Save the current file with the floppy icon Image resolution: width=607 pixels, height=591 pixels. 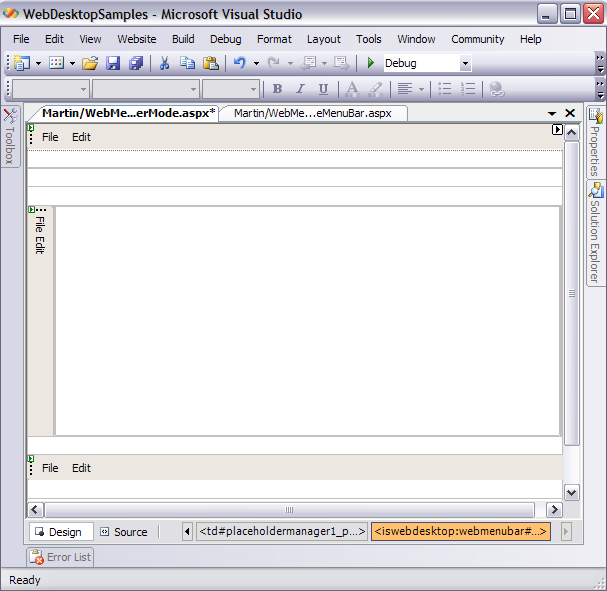(113, 63)
